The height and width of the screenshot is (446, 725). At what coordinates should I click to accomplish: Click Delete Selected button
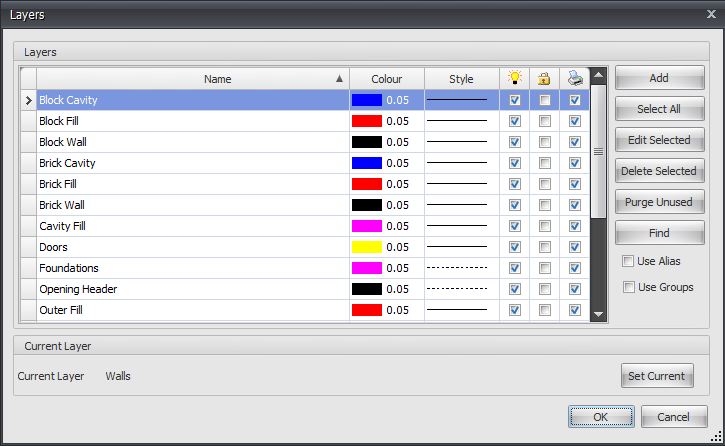[x=659, y=171]
